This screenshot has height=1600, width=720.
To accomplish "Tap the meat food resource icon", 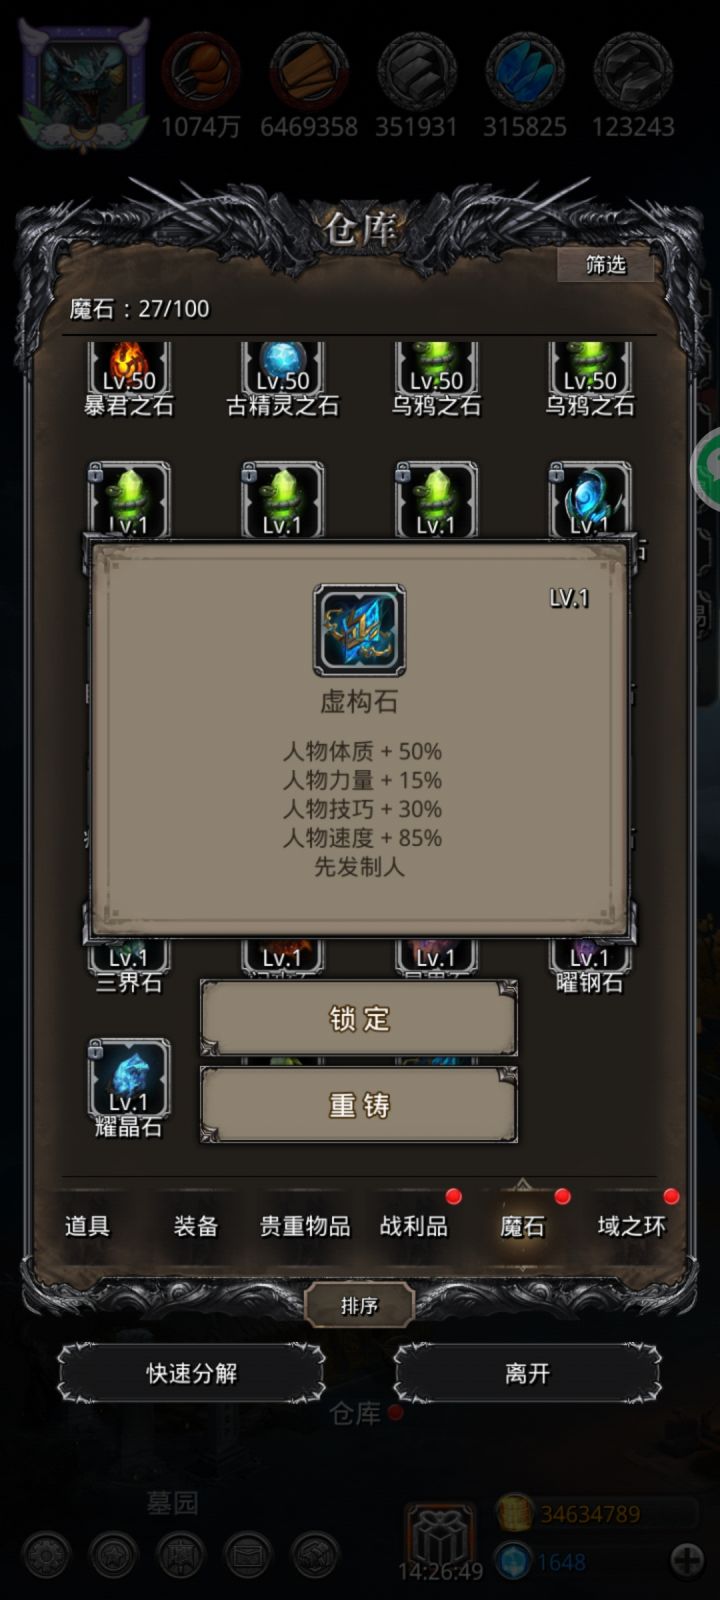I will [x=201, y=70].
